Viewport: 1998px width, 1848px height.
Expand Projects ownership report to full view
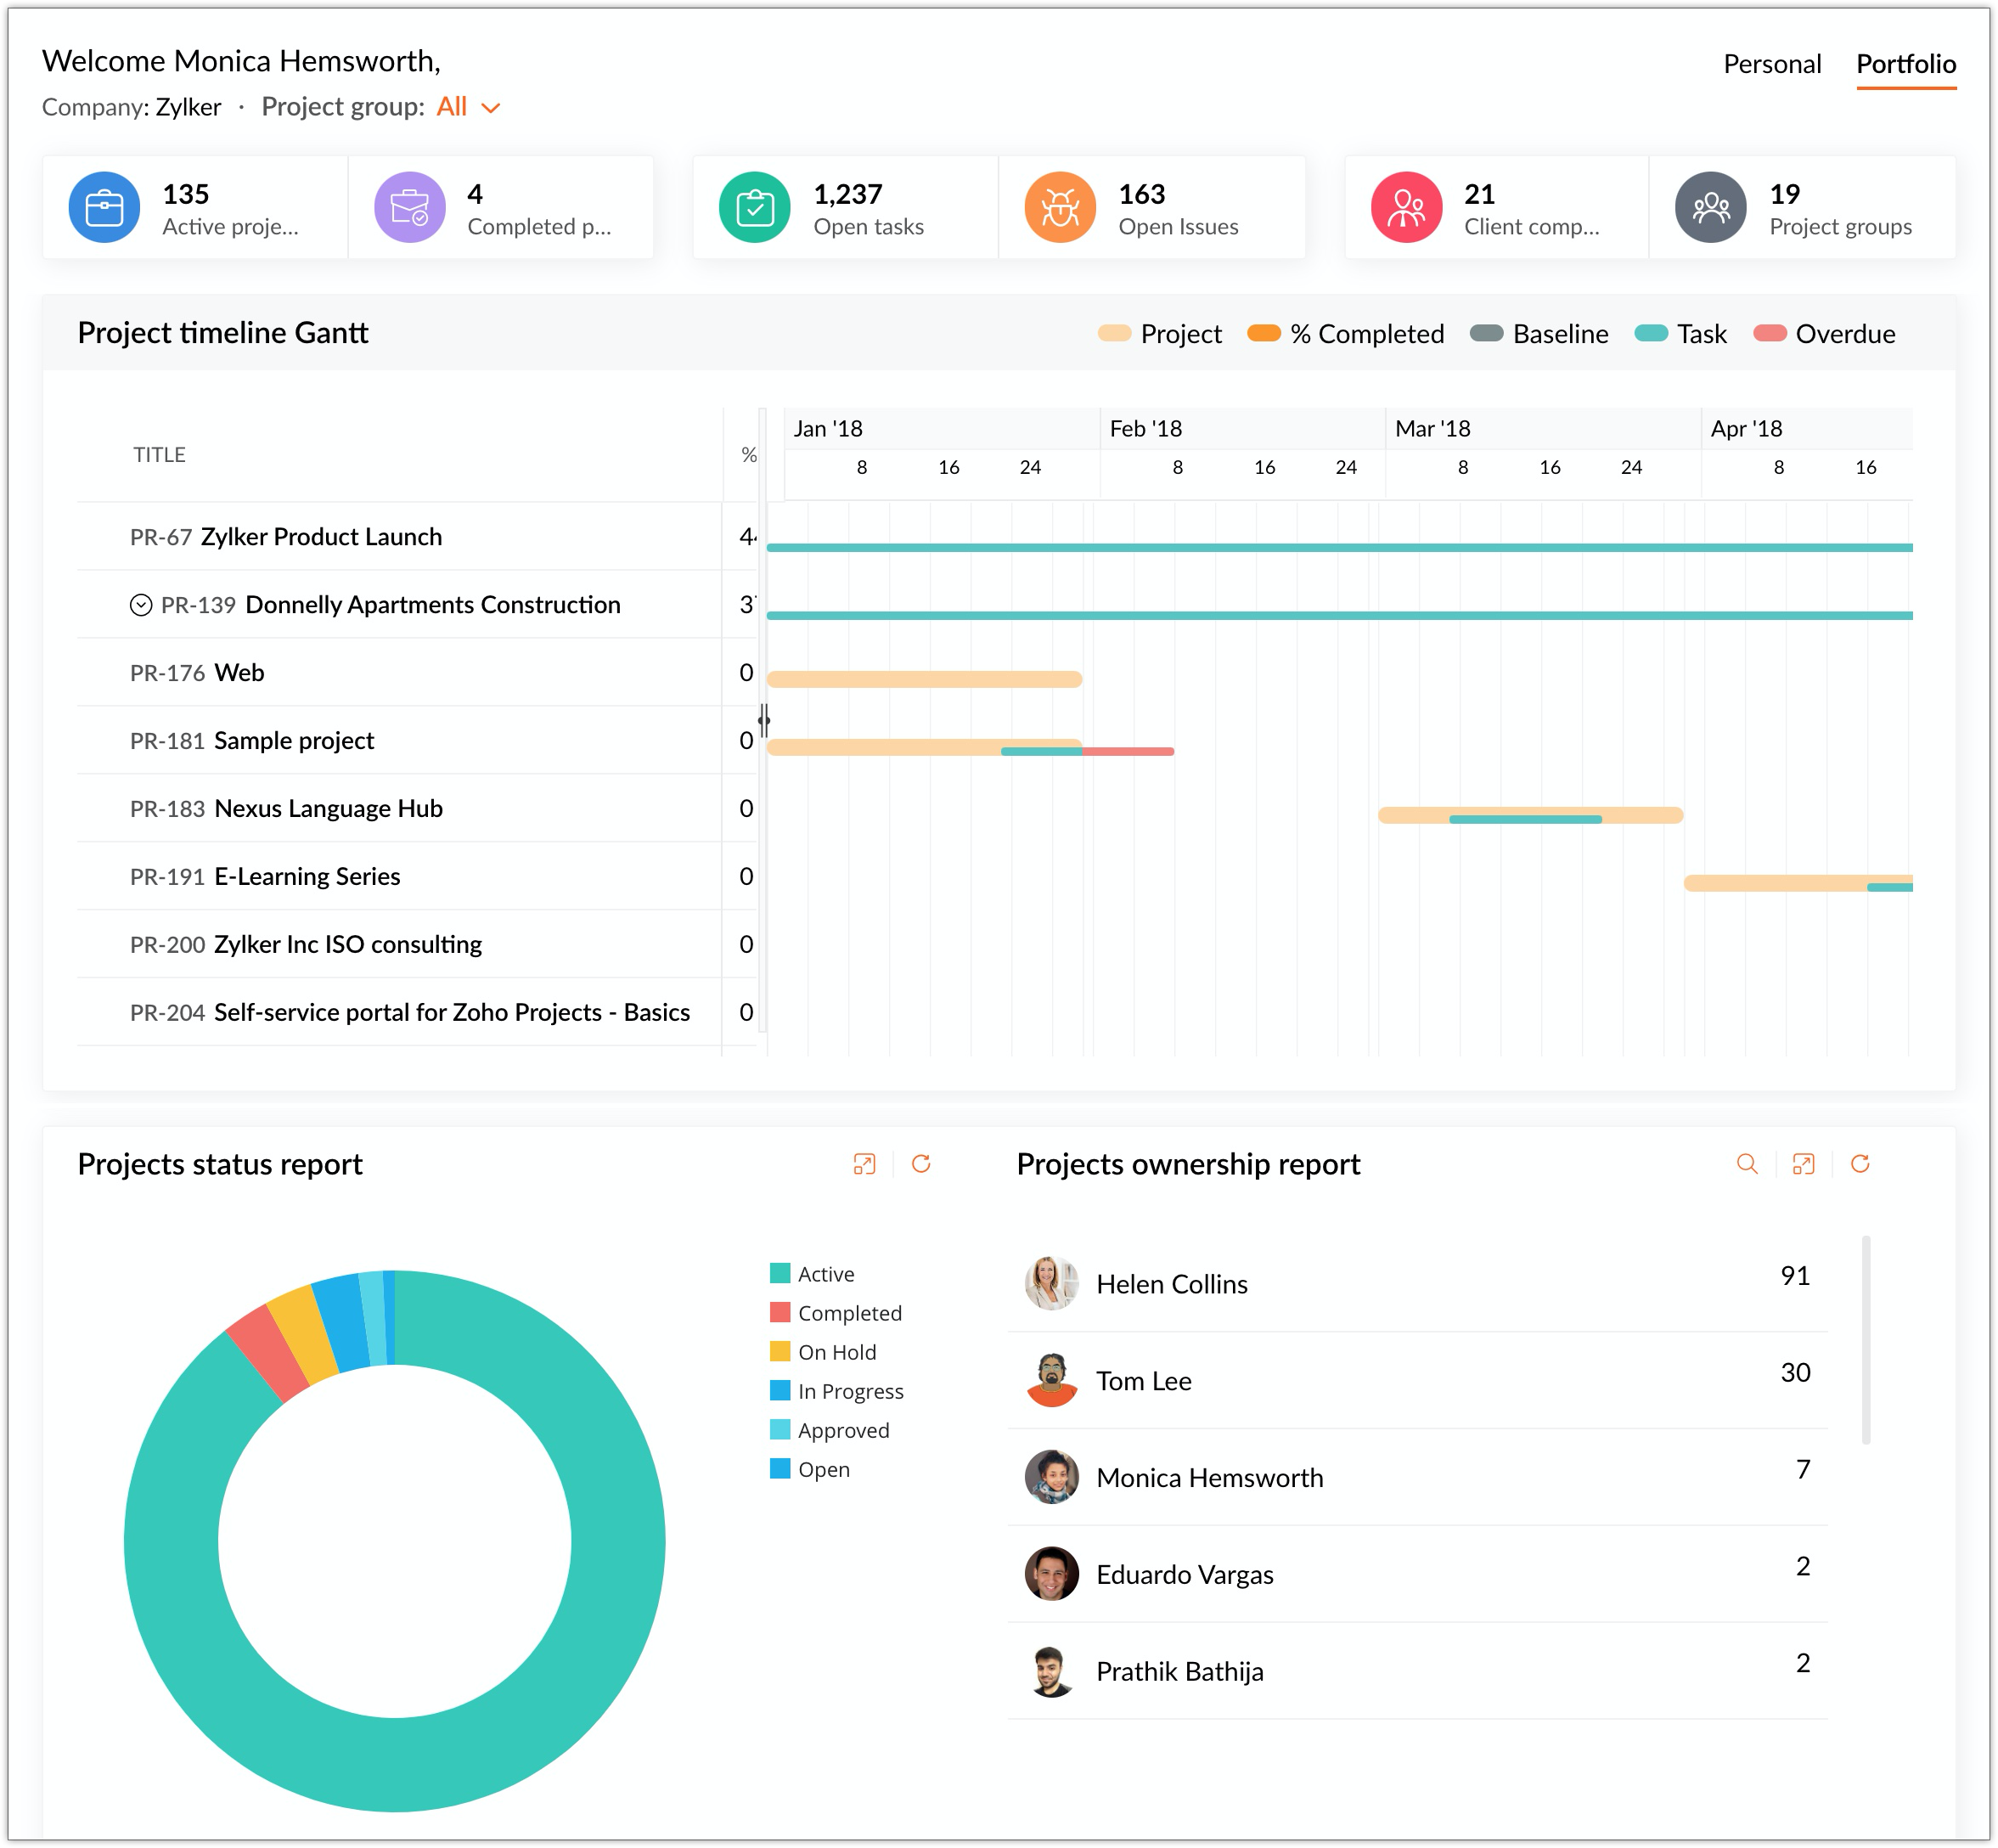coord(1803,1164)
